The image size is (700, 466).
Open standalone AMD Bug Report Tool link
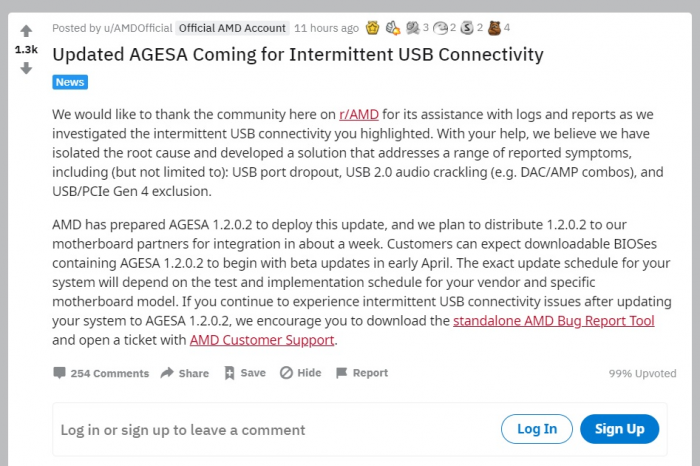point(554,321)
